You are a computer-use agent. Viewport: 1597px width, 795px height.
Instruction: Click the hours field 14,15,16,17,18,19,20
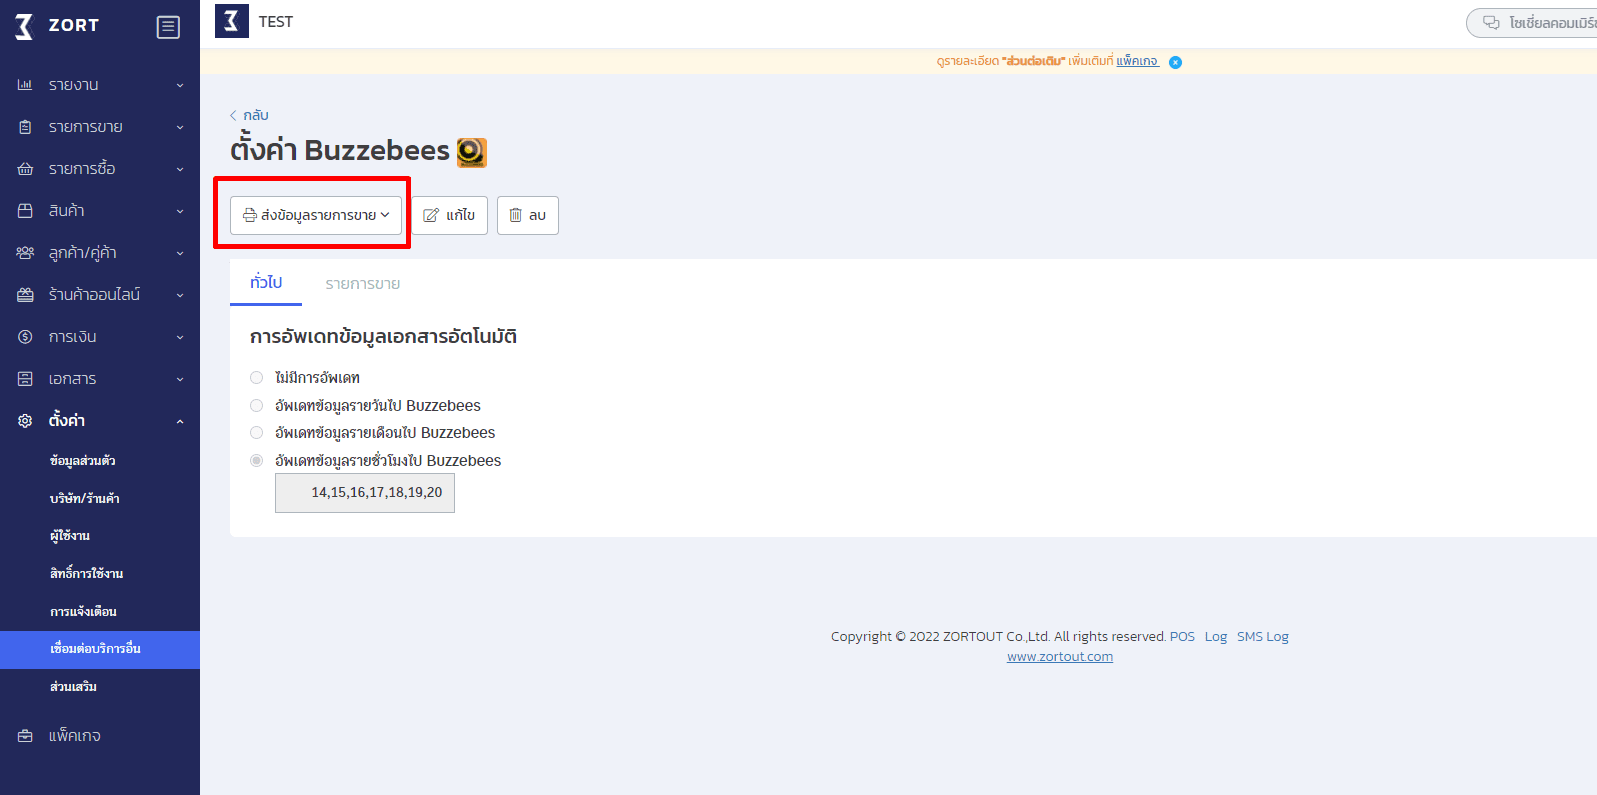[x=365, y=493]
